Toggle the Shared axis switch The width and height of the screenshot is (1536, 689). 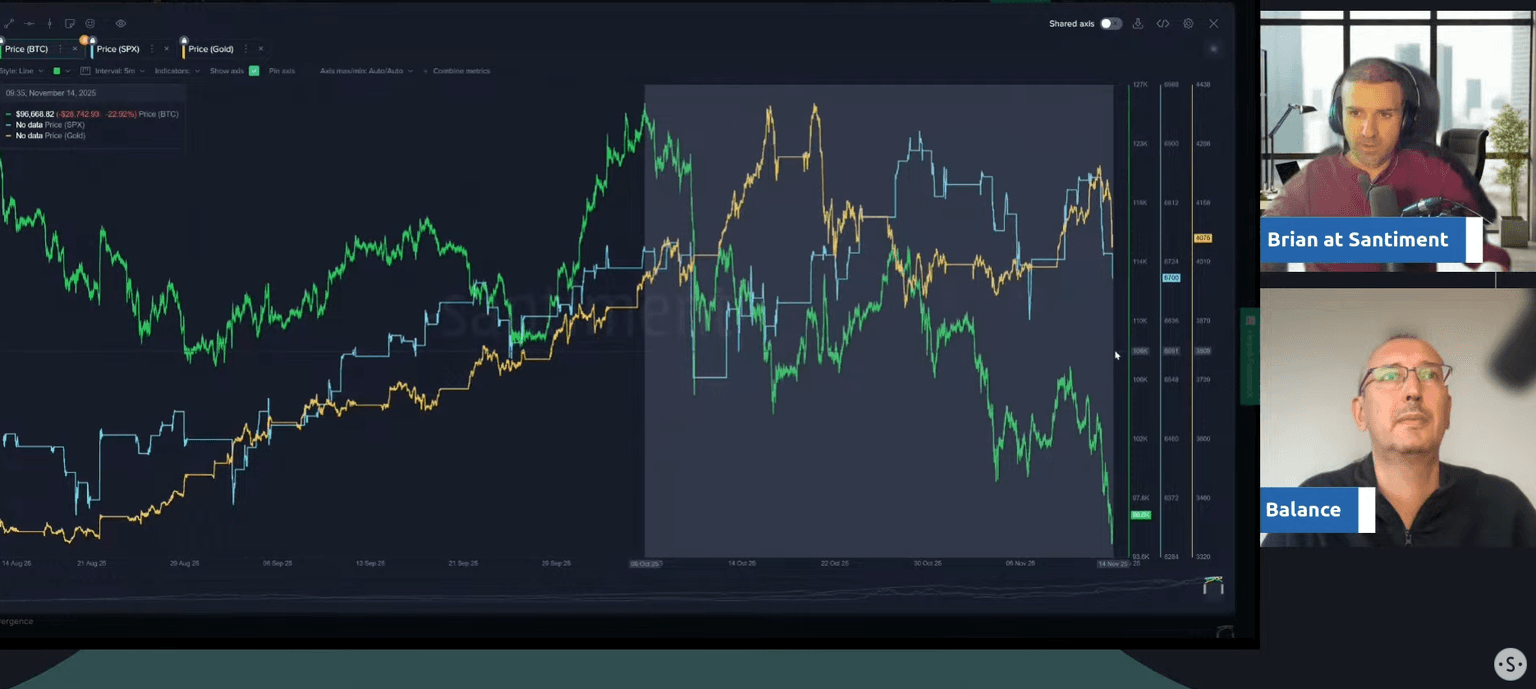pos(1110,23)
